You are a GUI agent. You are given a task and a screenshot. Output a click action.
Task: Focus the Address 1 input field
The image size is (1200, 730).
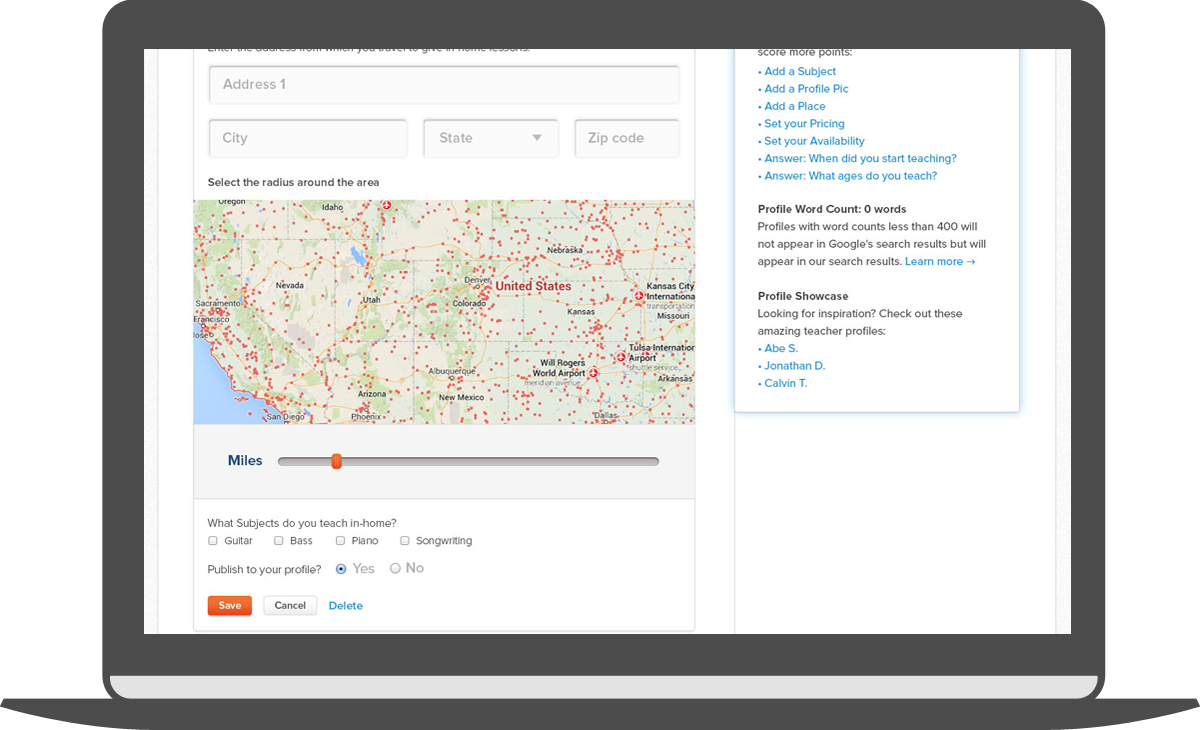444,85
